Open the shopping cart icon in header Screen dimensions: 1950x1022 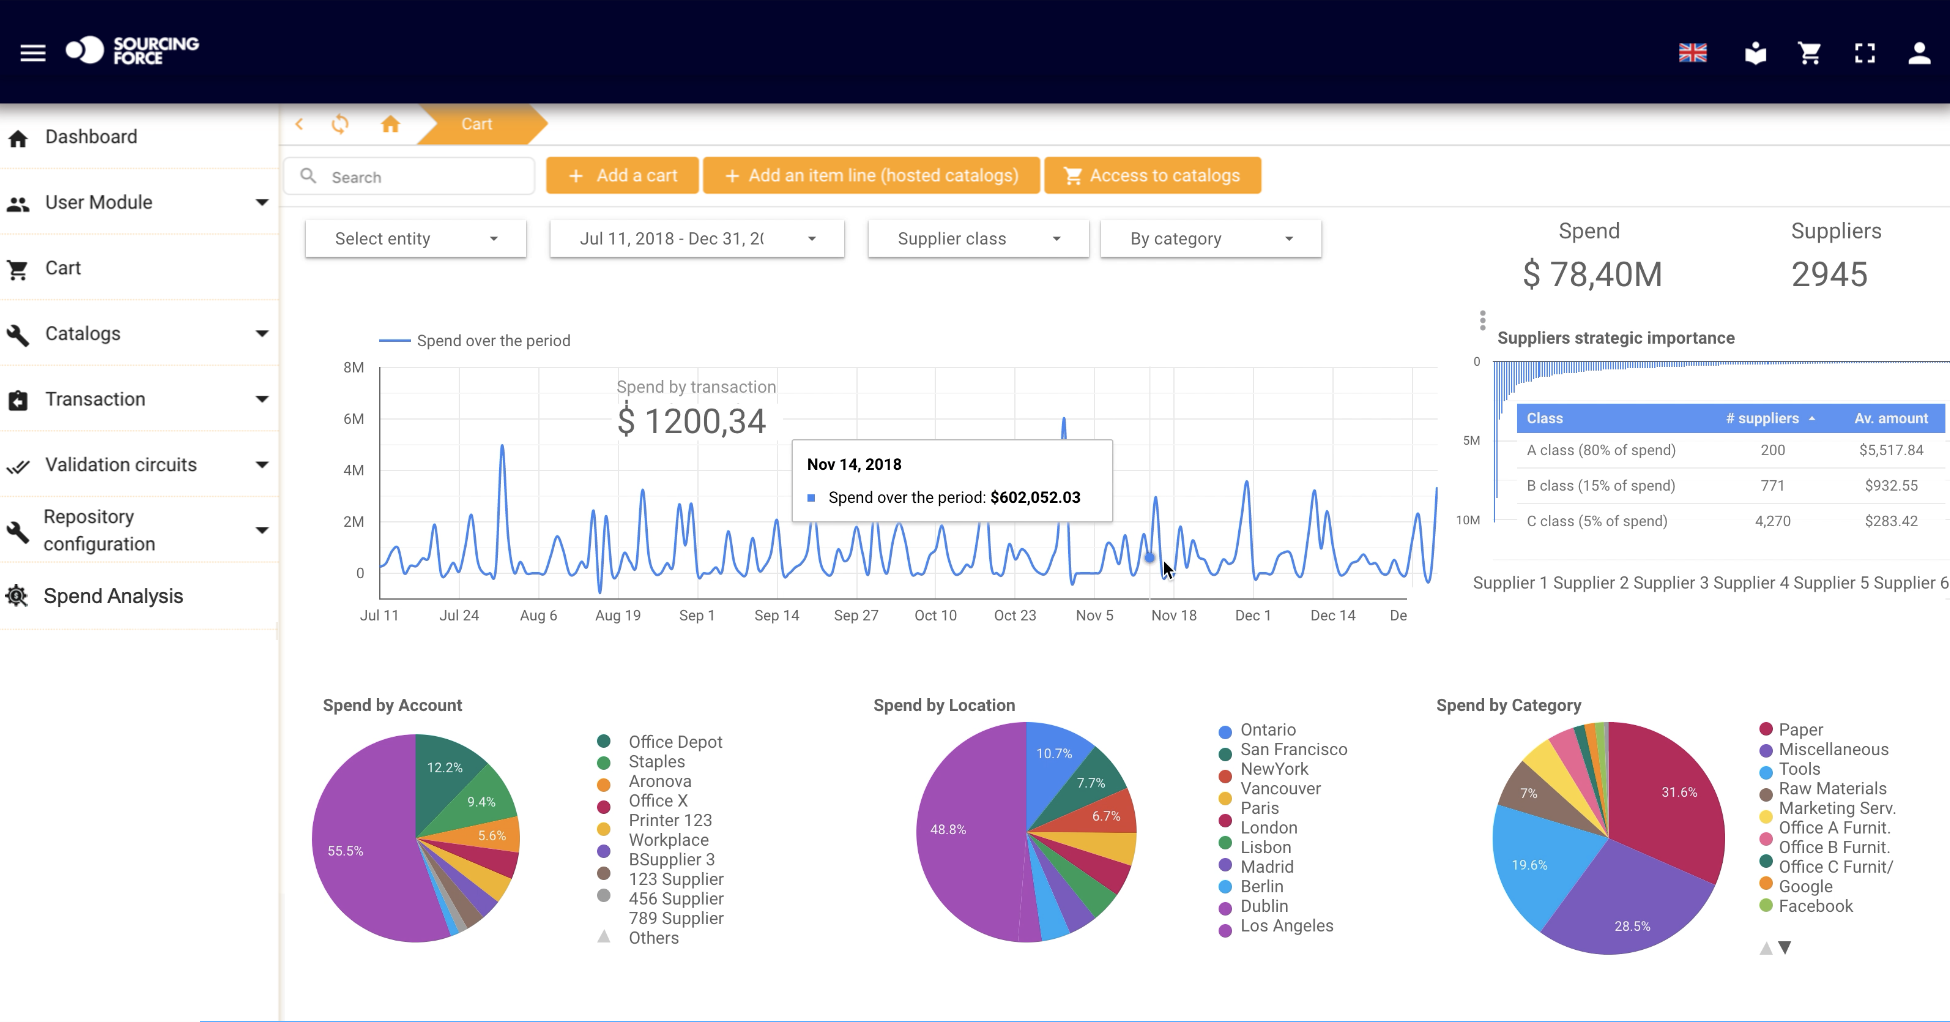tap(1809, 53)
